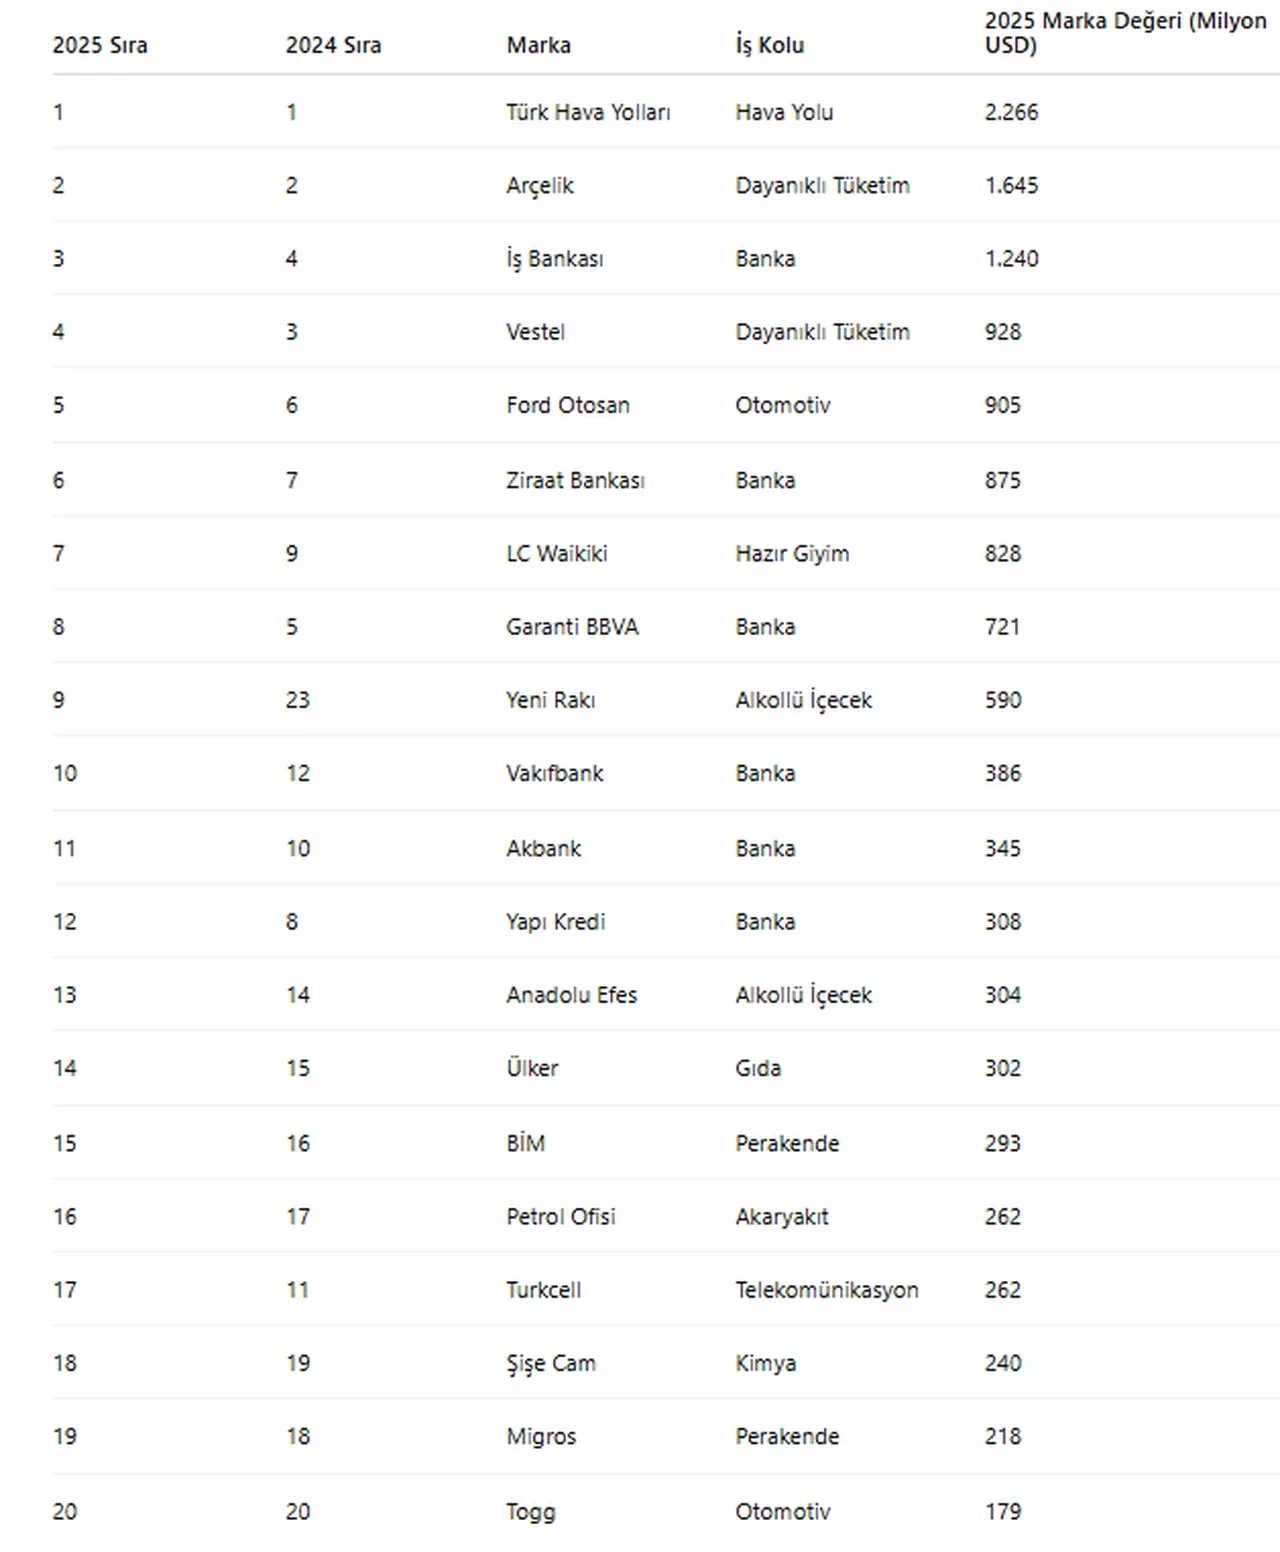The height and width of the screenshot is (1552, 1280).
Task: Select the Şişe Cam brand cell
Action: click(x=551, y=1363)
